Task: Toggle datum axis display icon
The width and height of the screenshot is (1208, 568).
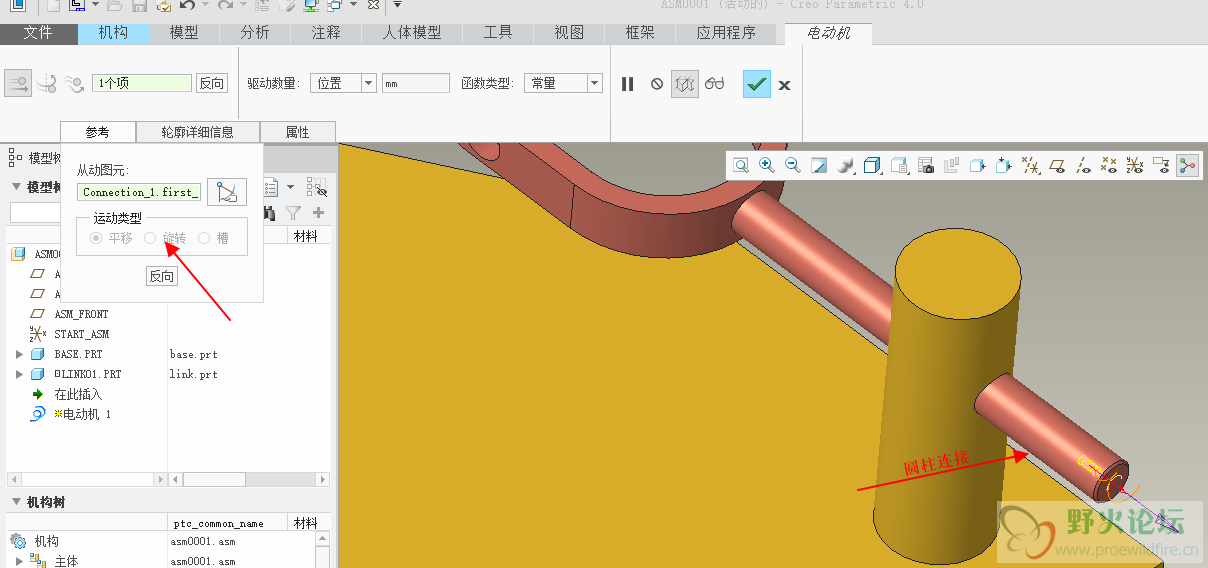Action: (1083, 166)
